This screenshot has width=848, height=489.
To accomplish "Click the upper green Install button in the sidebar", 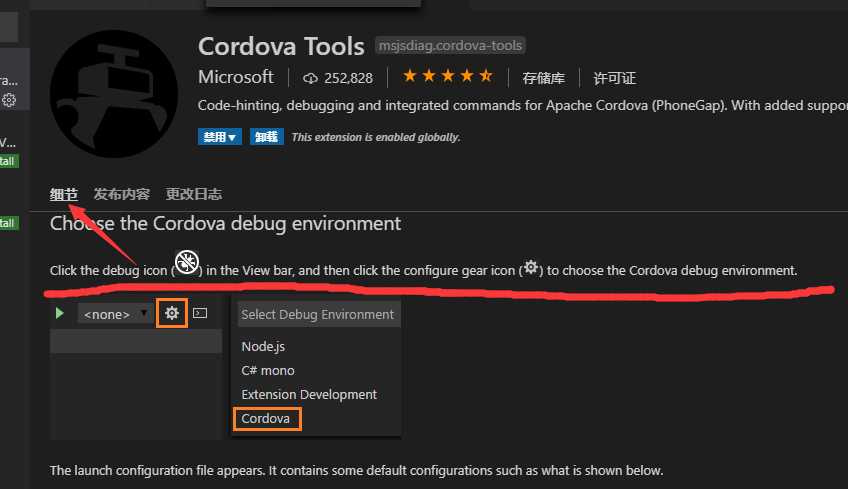I will [9, 161].
